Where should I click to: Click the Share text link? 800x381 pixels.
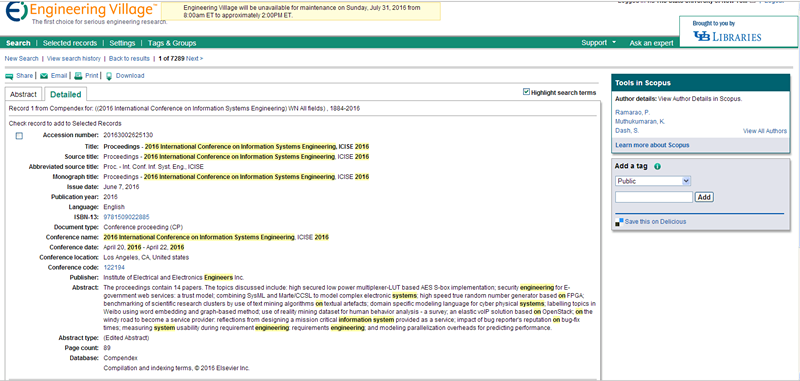24,76
